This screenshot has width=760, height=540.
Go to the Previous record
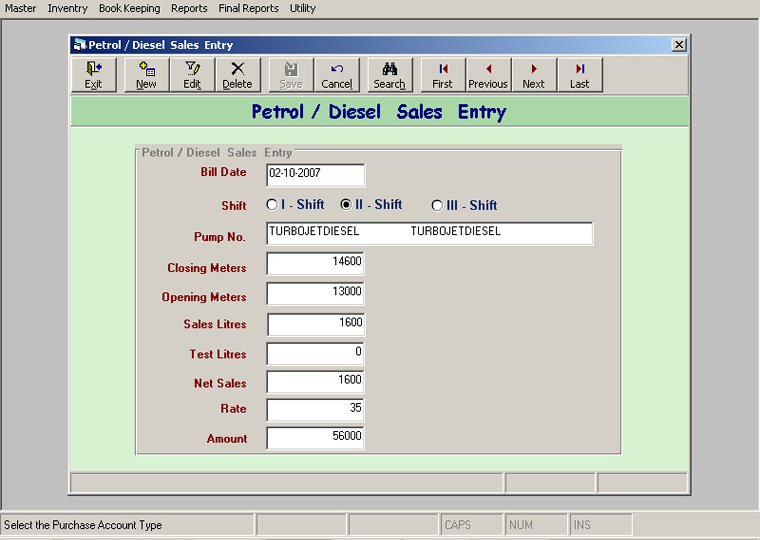[488, 75]
